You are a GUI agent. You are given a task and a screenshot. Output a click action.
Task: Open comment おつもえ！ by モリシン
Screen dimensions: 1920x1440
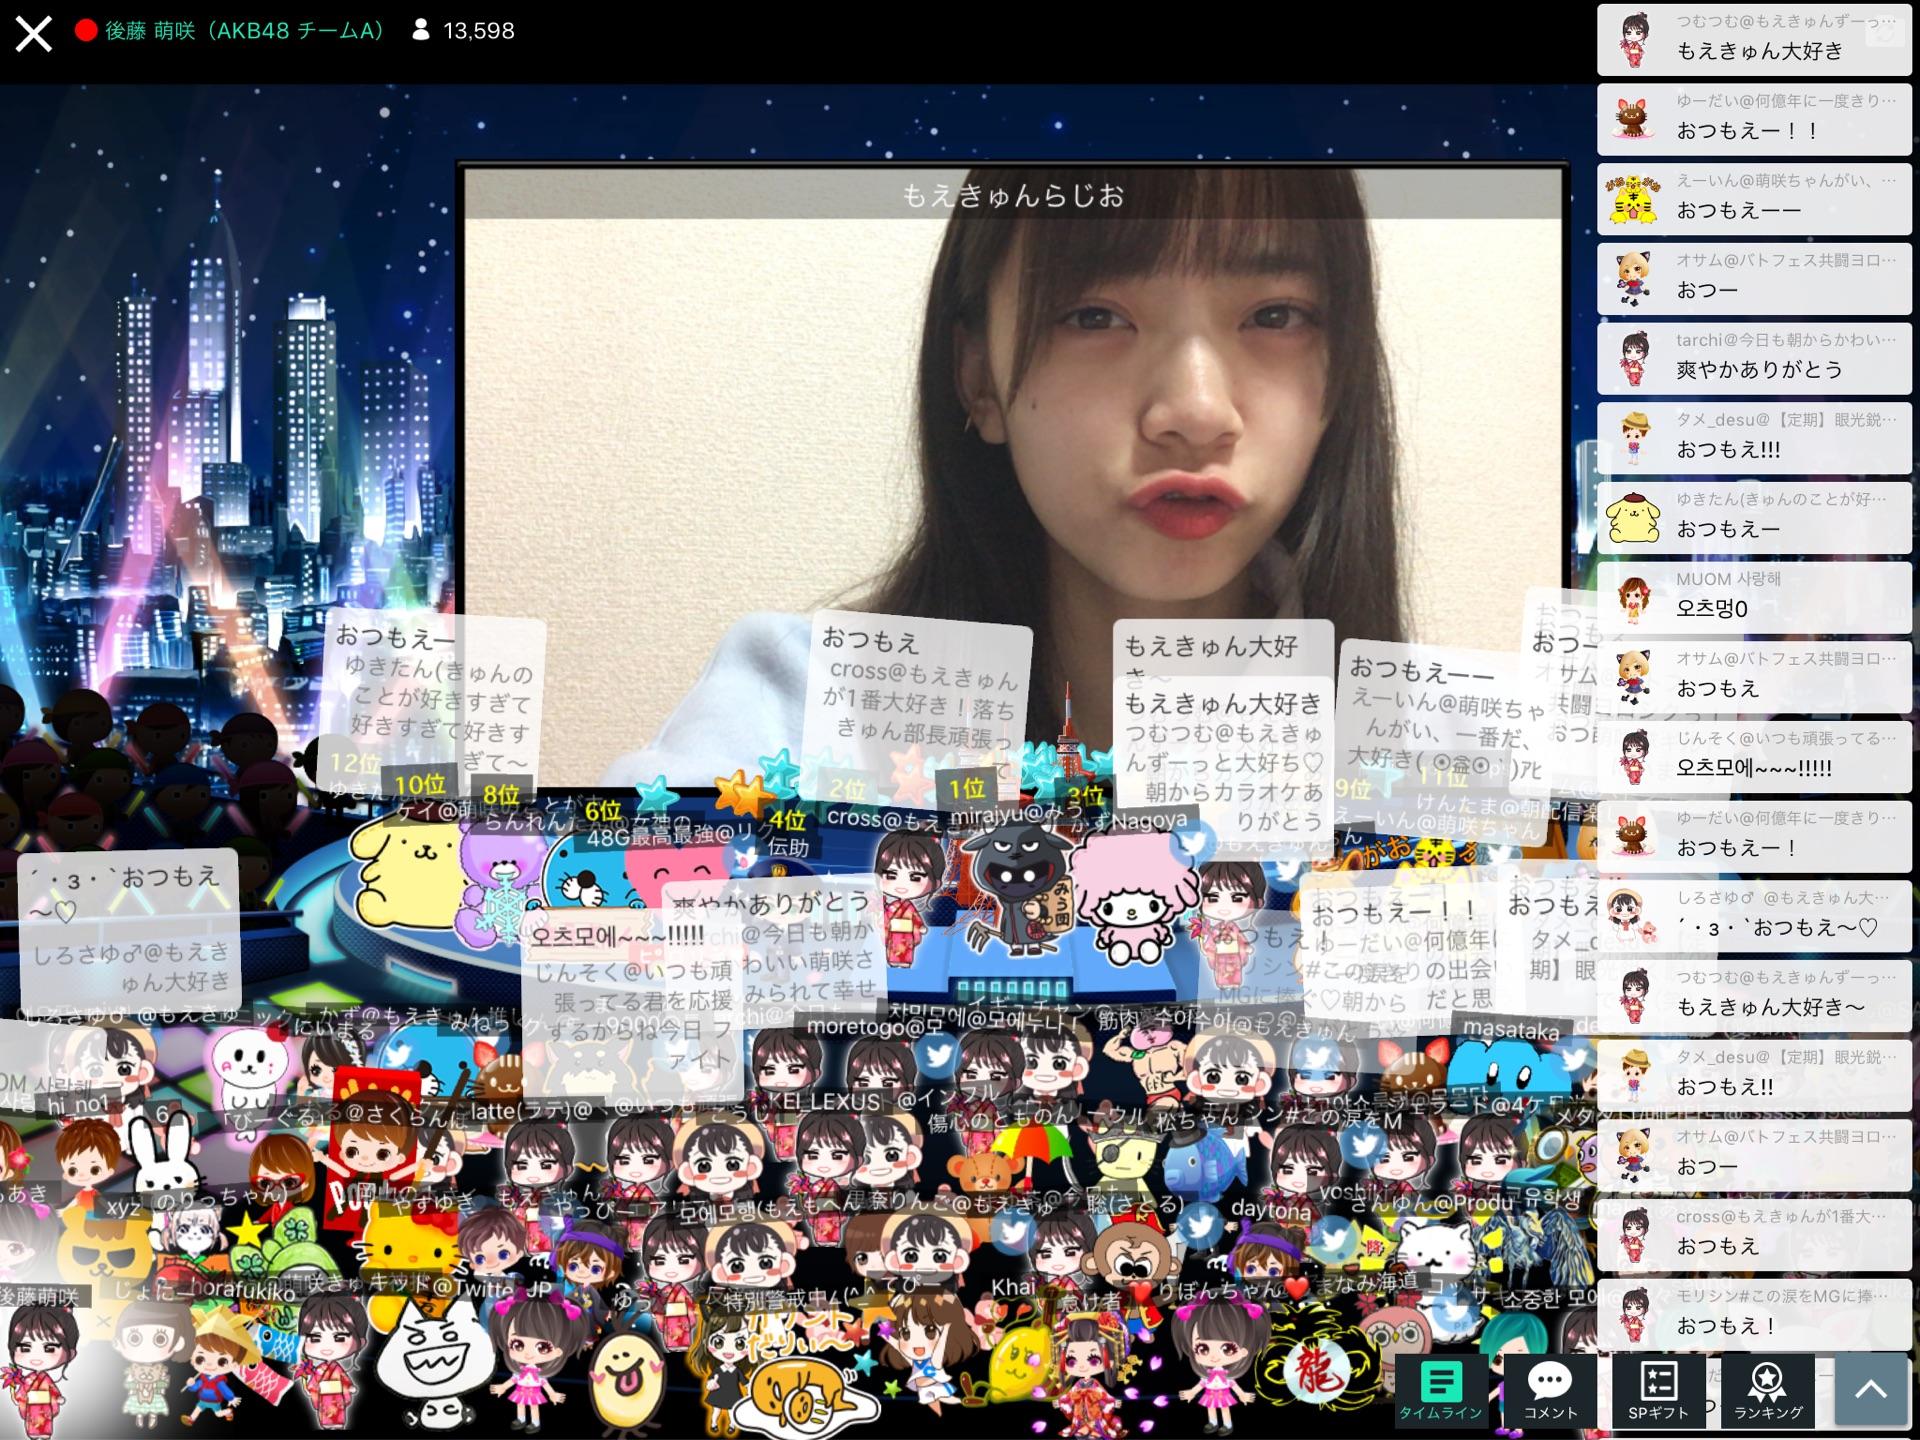pyautogui.click(x=1754, y=1314)
